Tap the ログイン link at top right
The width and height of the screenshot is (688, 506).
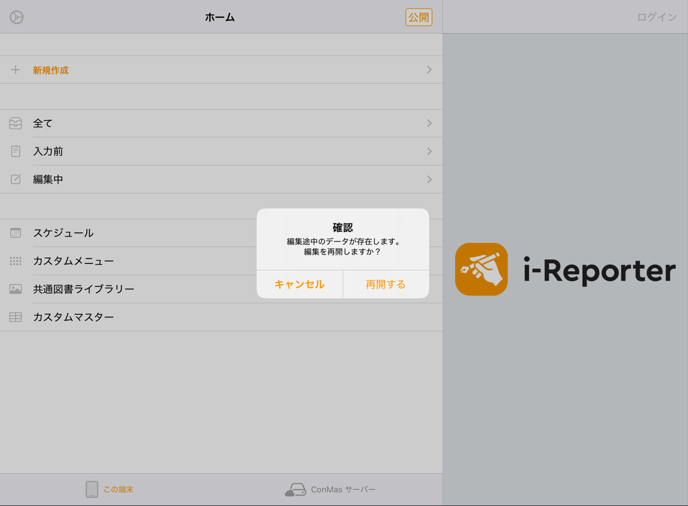click(656, 17)
